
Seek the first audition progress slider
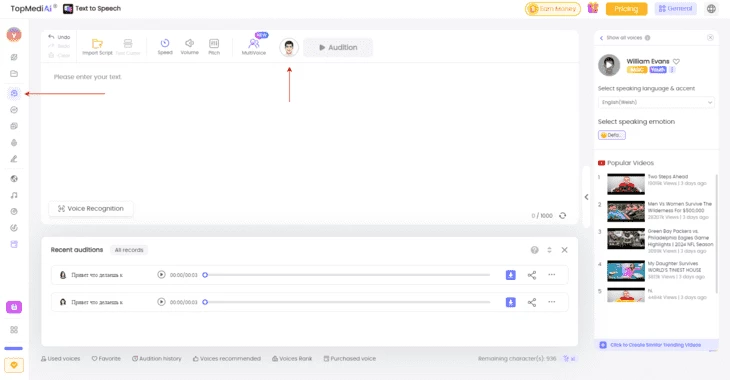(x=346, y=275)
